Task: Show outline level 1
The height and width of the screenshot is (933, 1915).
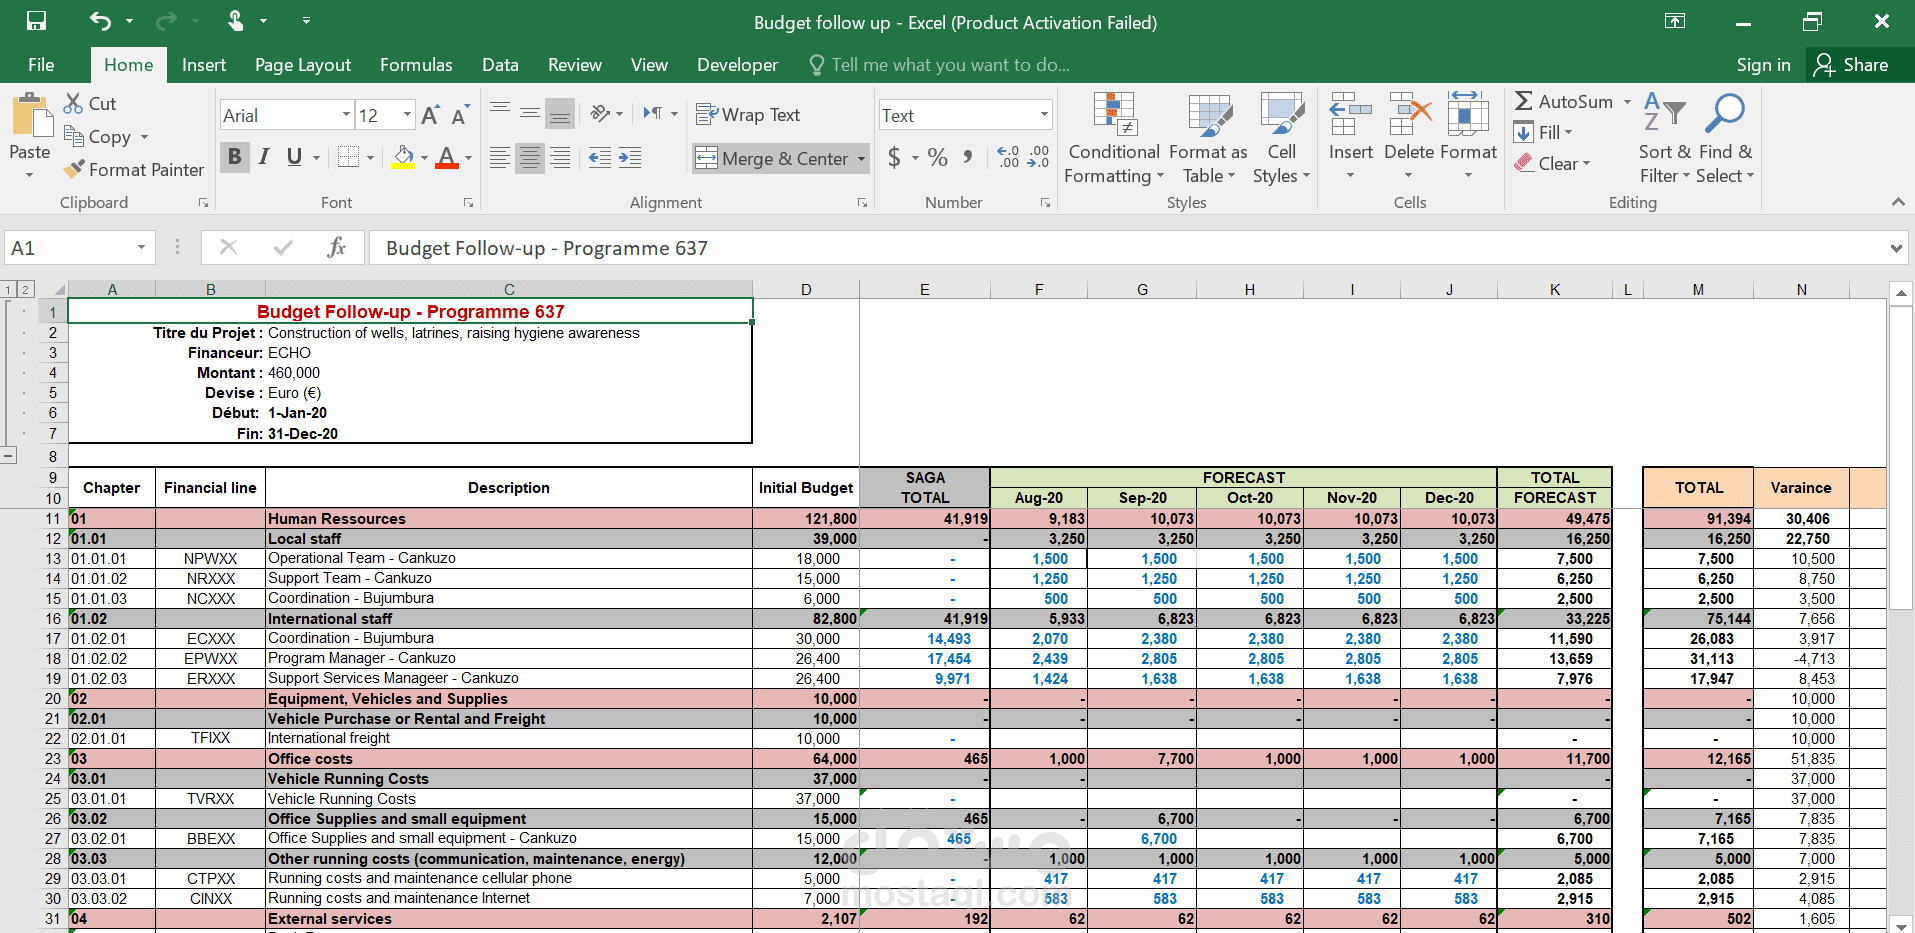Action: pyautogui.click(x=8, y=290)
